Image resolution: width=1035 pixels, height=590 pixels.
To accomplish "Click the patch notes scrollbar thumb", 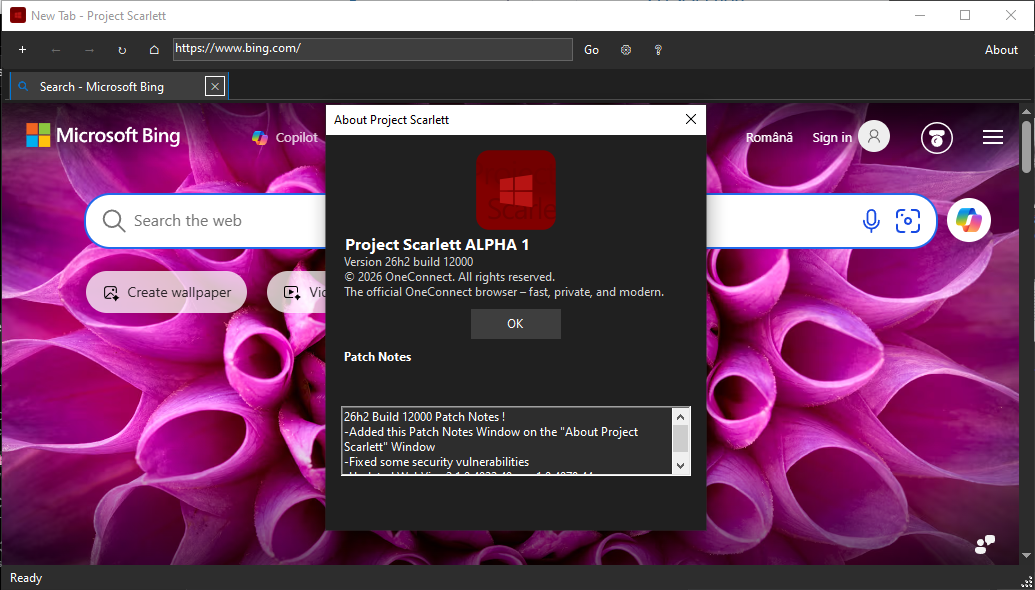I will pyautogui.click(x=681, y=438).
